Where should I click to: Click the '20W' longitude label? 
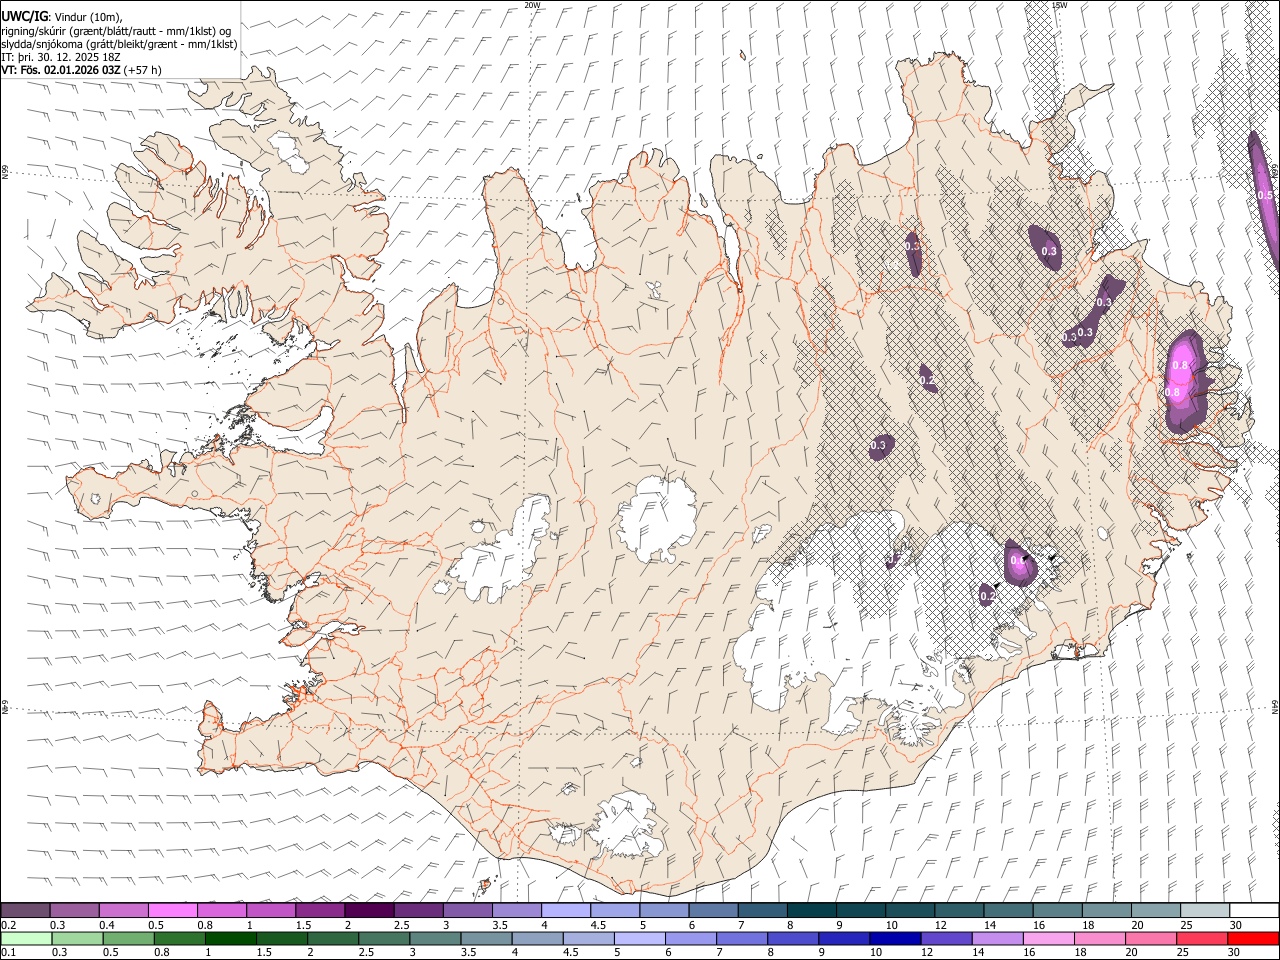[532, 5]
